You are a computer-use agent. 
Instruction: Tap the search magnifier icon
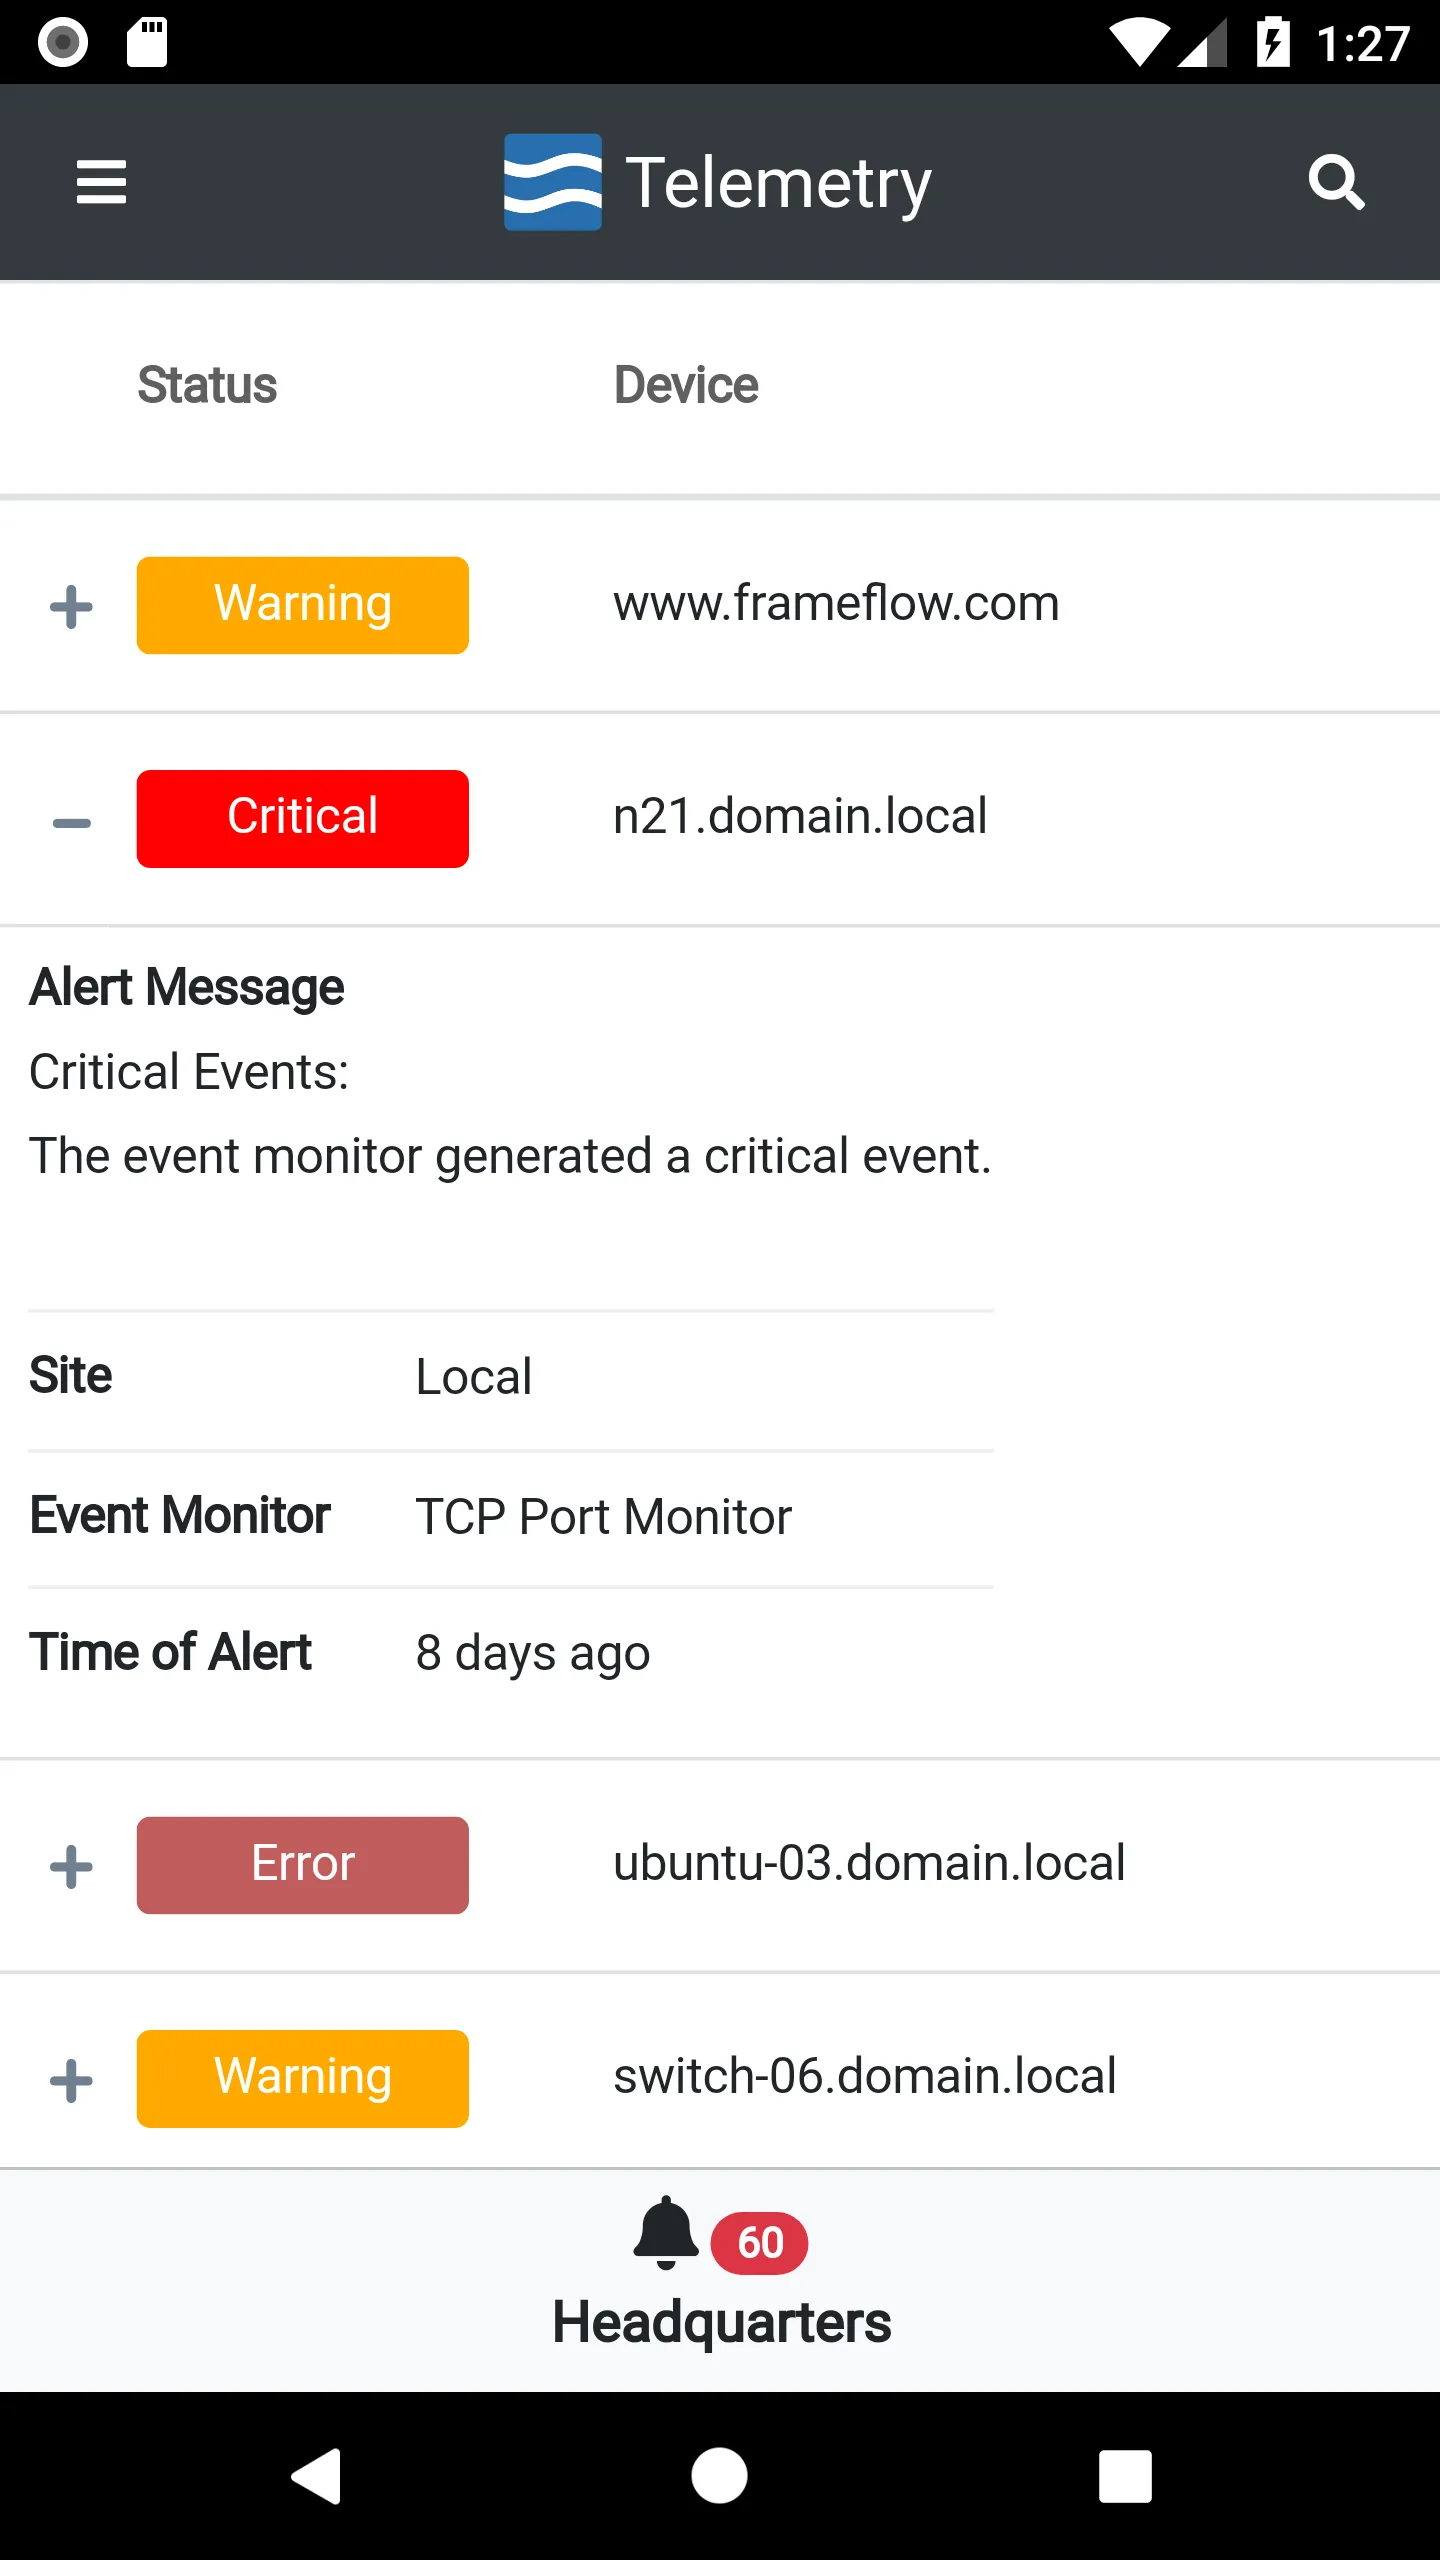(1336, 182)
